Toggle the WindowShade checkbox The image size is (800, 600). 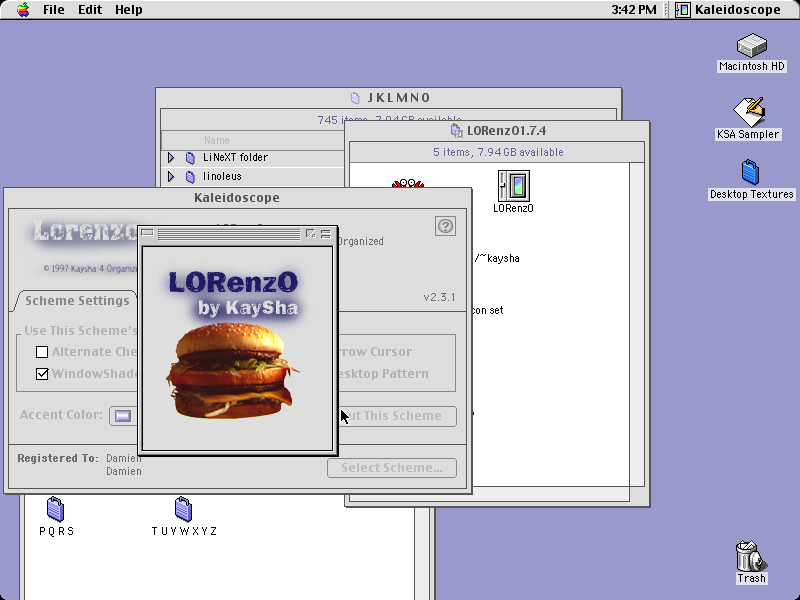point(42,374)
